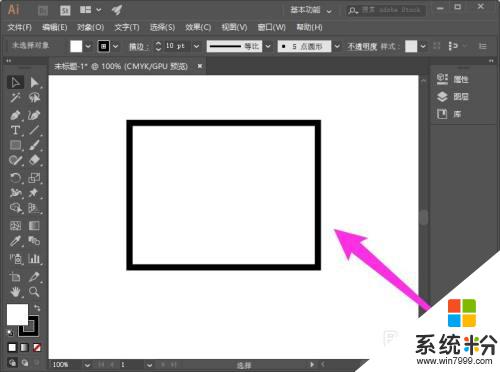Open the 窗口(W) menu
This screenshot has height=372, width=500.
pyautogui.click(x=272, y=27)
